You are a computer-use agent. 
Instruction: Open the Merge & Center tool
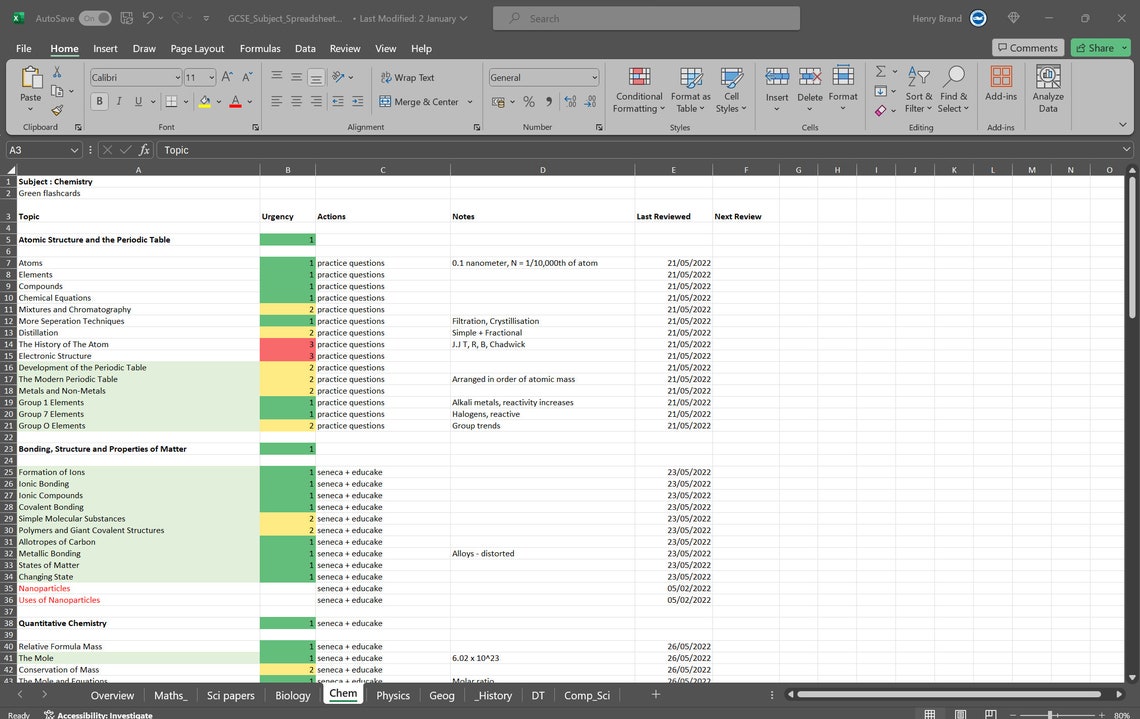click(421, 101)
